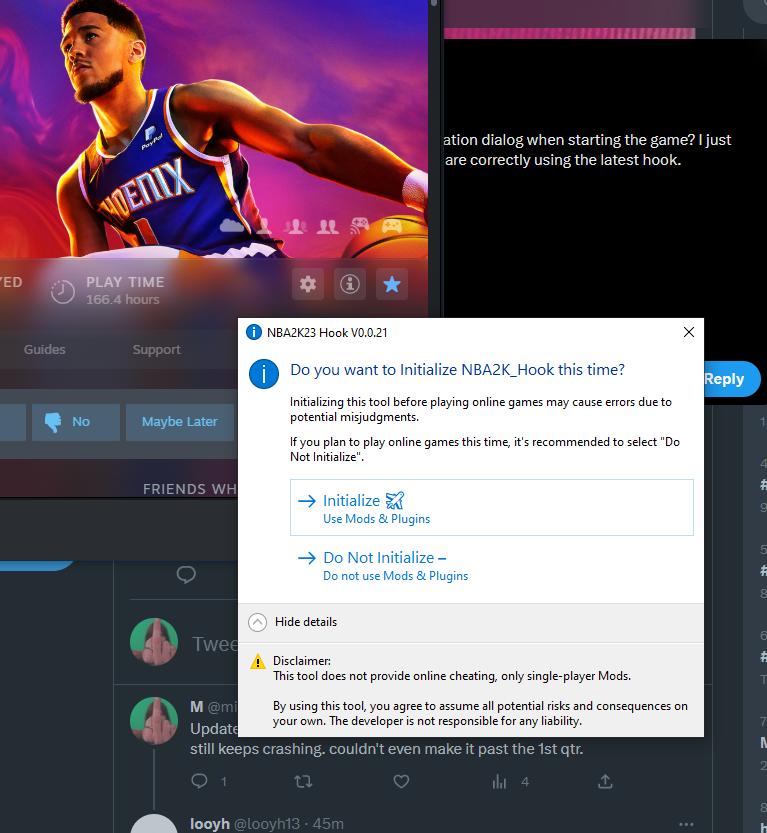Click the share icon on M's tweet
This screenshot has width=767, height=833.
point(605,781)
